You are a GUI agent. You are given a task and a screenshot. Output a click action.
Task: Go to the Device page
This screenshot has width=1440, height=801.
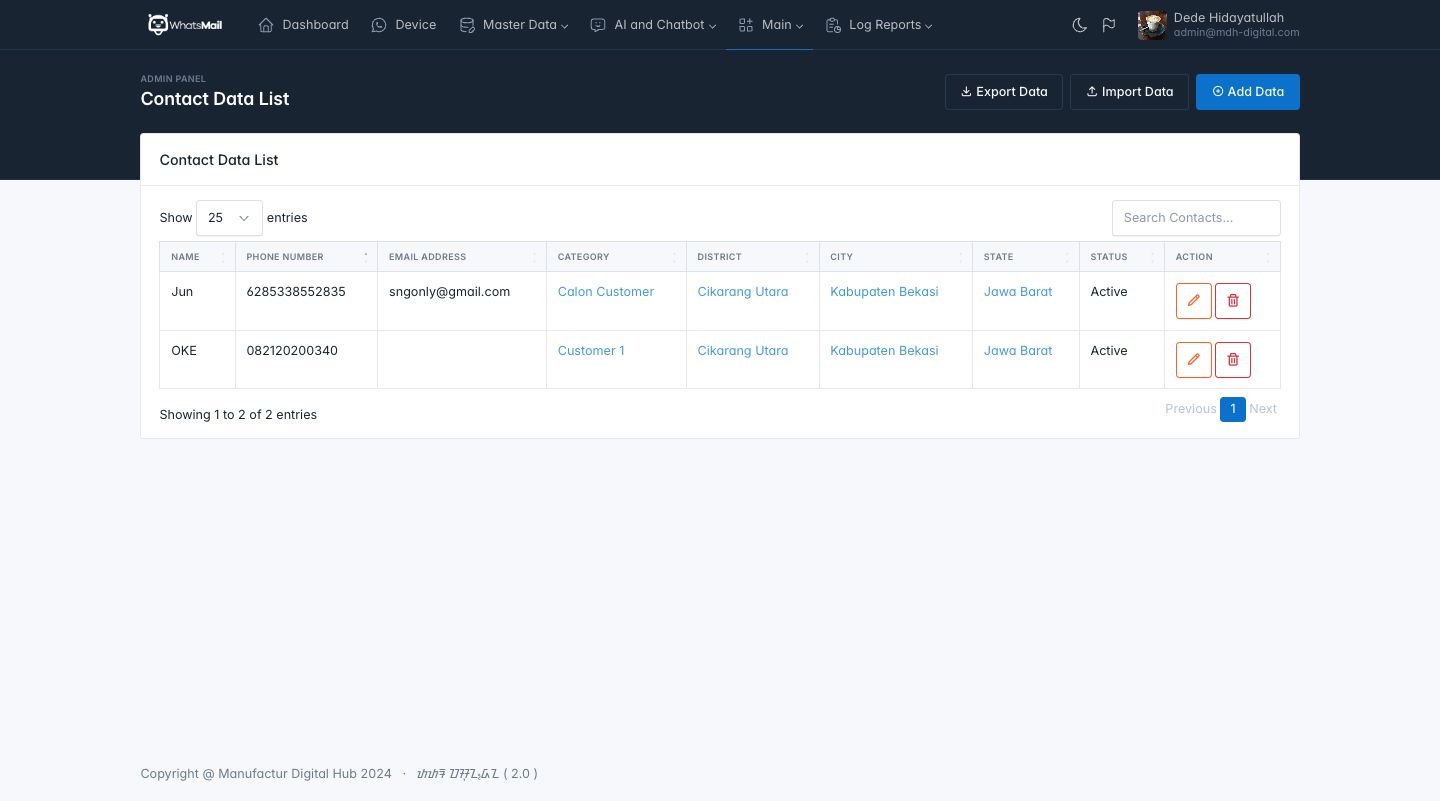(404, 25)
